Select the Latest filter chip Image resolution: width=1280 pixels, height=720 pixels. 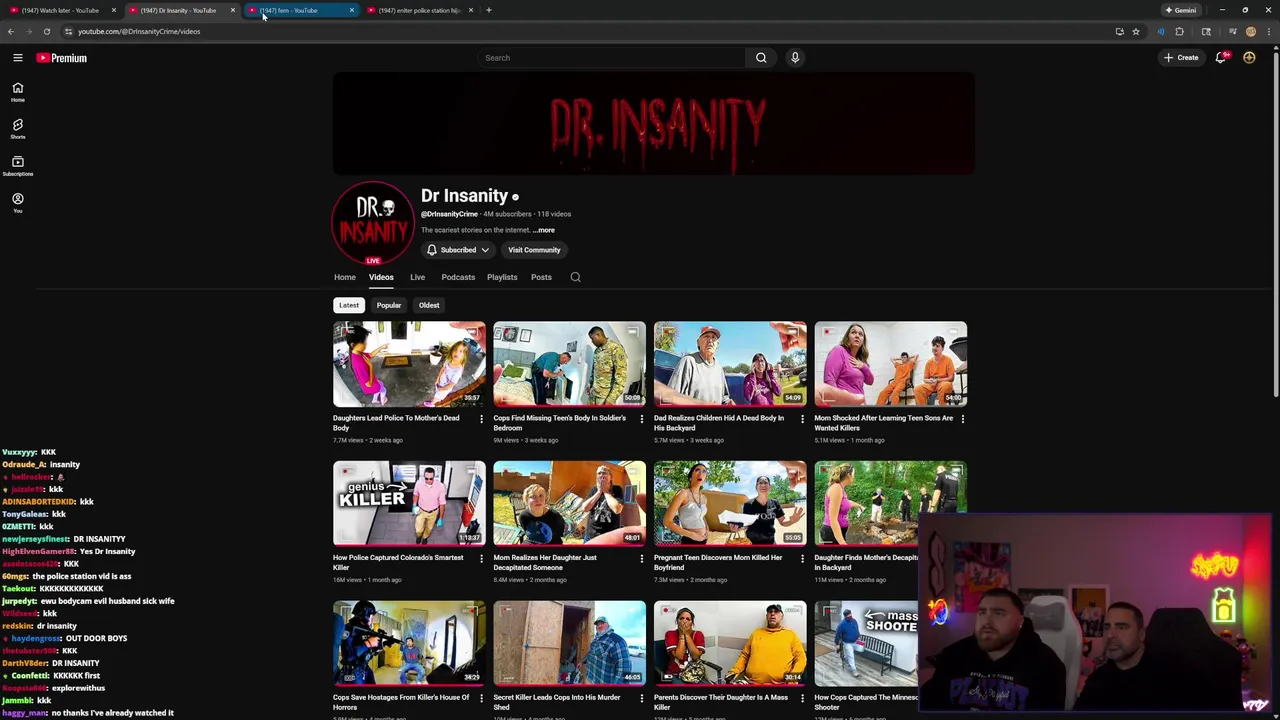point(348,305)
